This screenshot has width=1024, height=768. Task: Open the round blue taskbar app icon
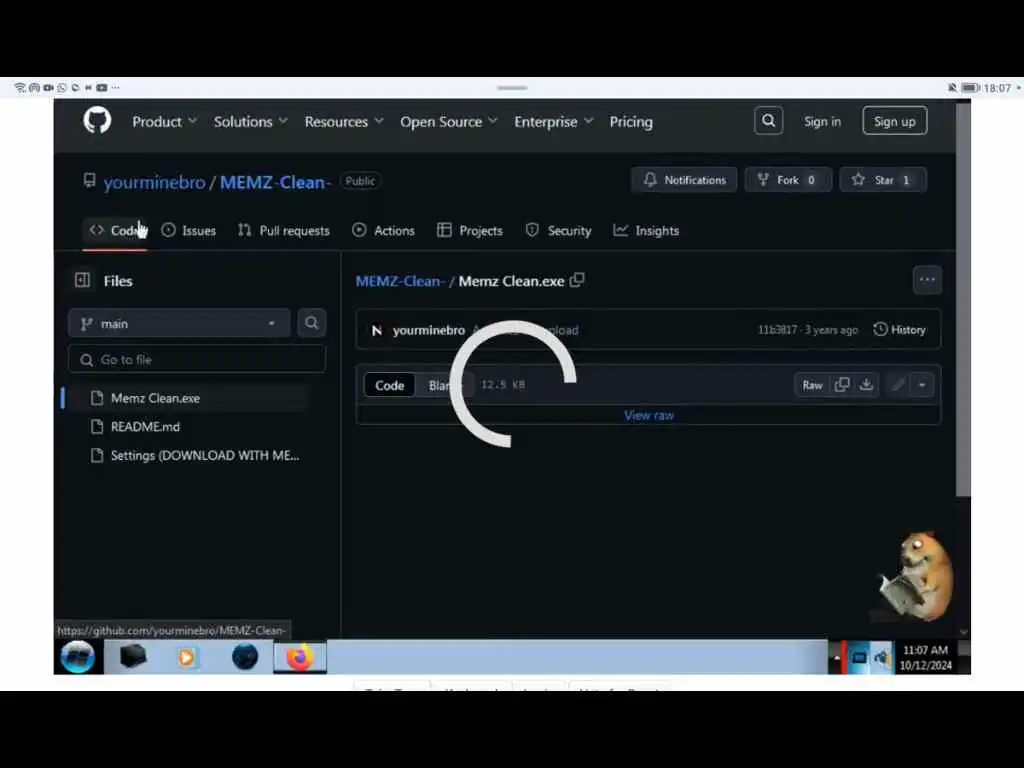coord(245,657)
